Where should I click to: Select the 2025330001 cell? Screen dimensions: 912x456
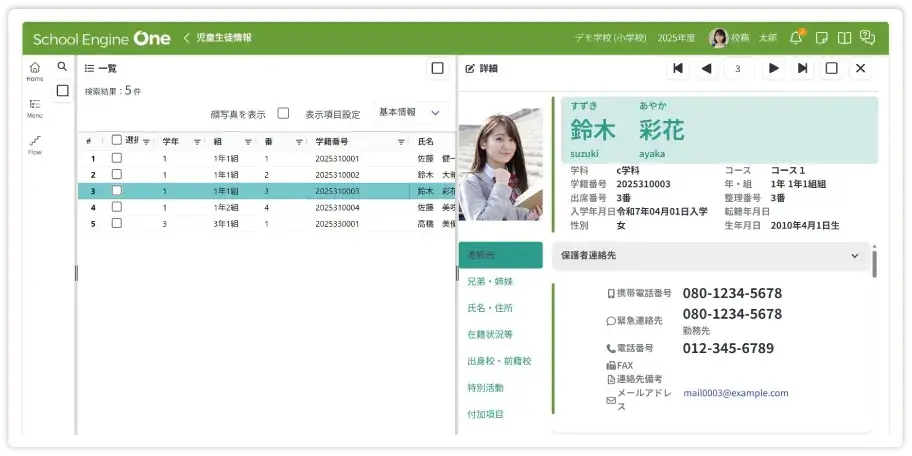coord(337,223)
